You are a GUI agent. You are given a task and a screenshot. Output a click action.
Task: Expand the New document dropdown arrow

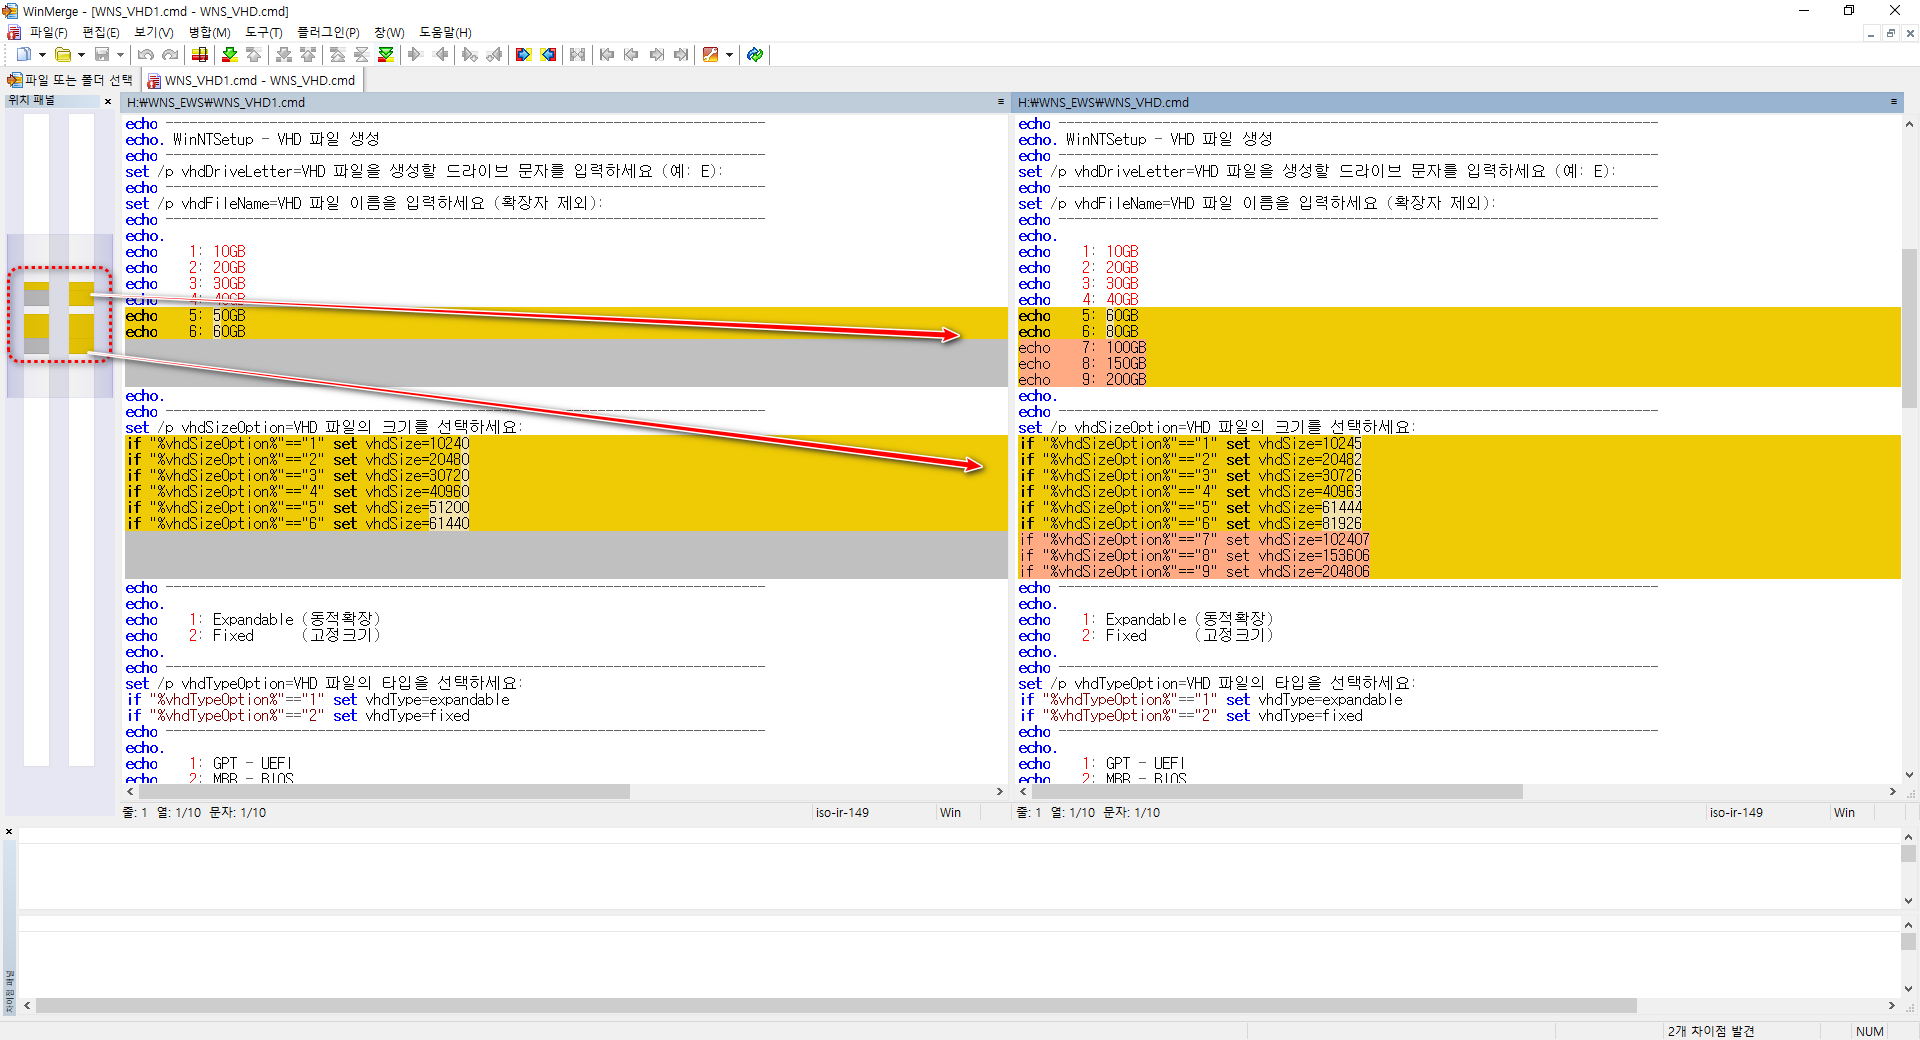pyautogui.click(x=42, y=55)
